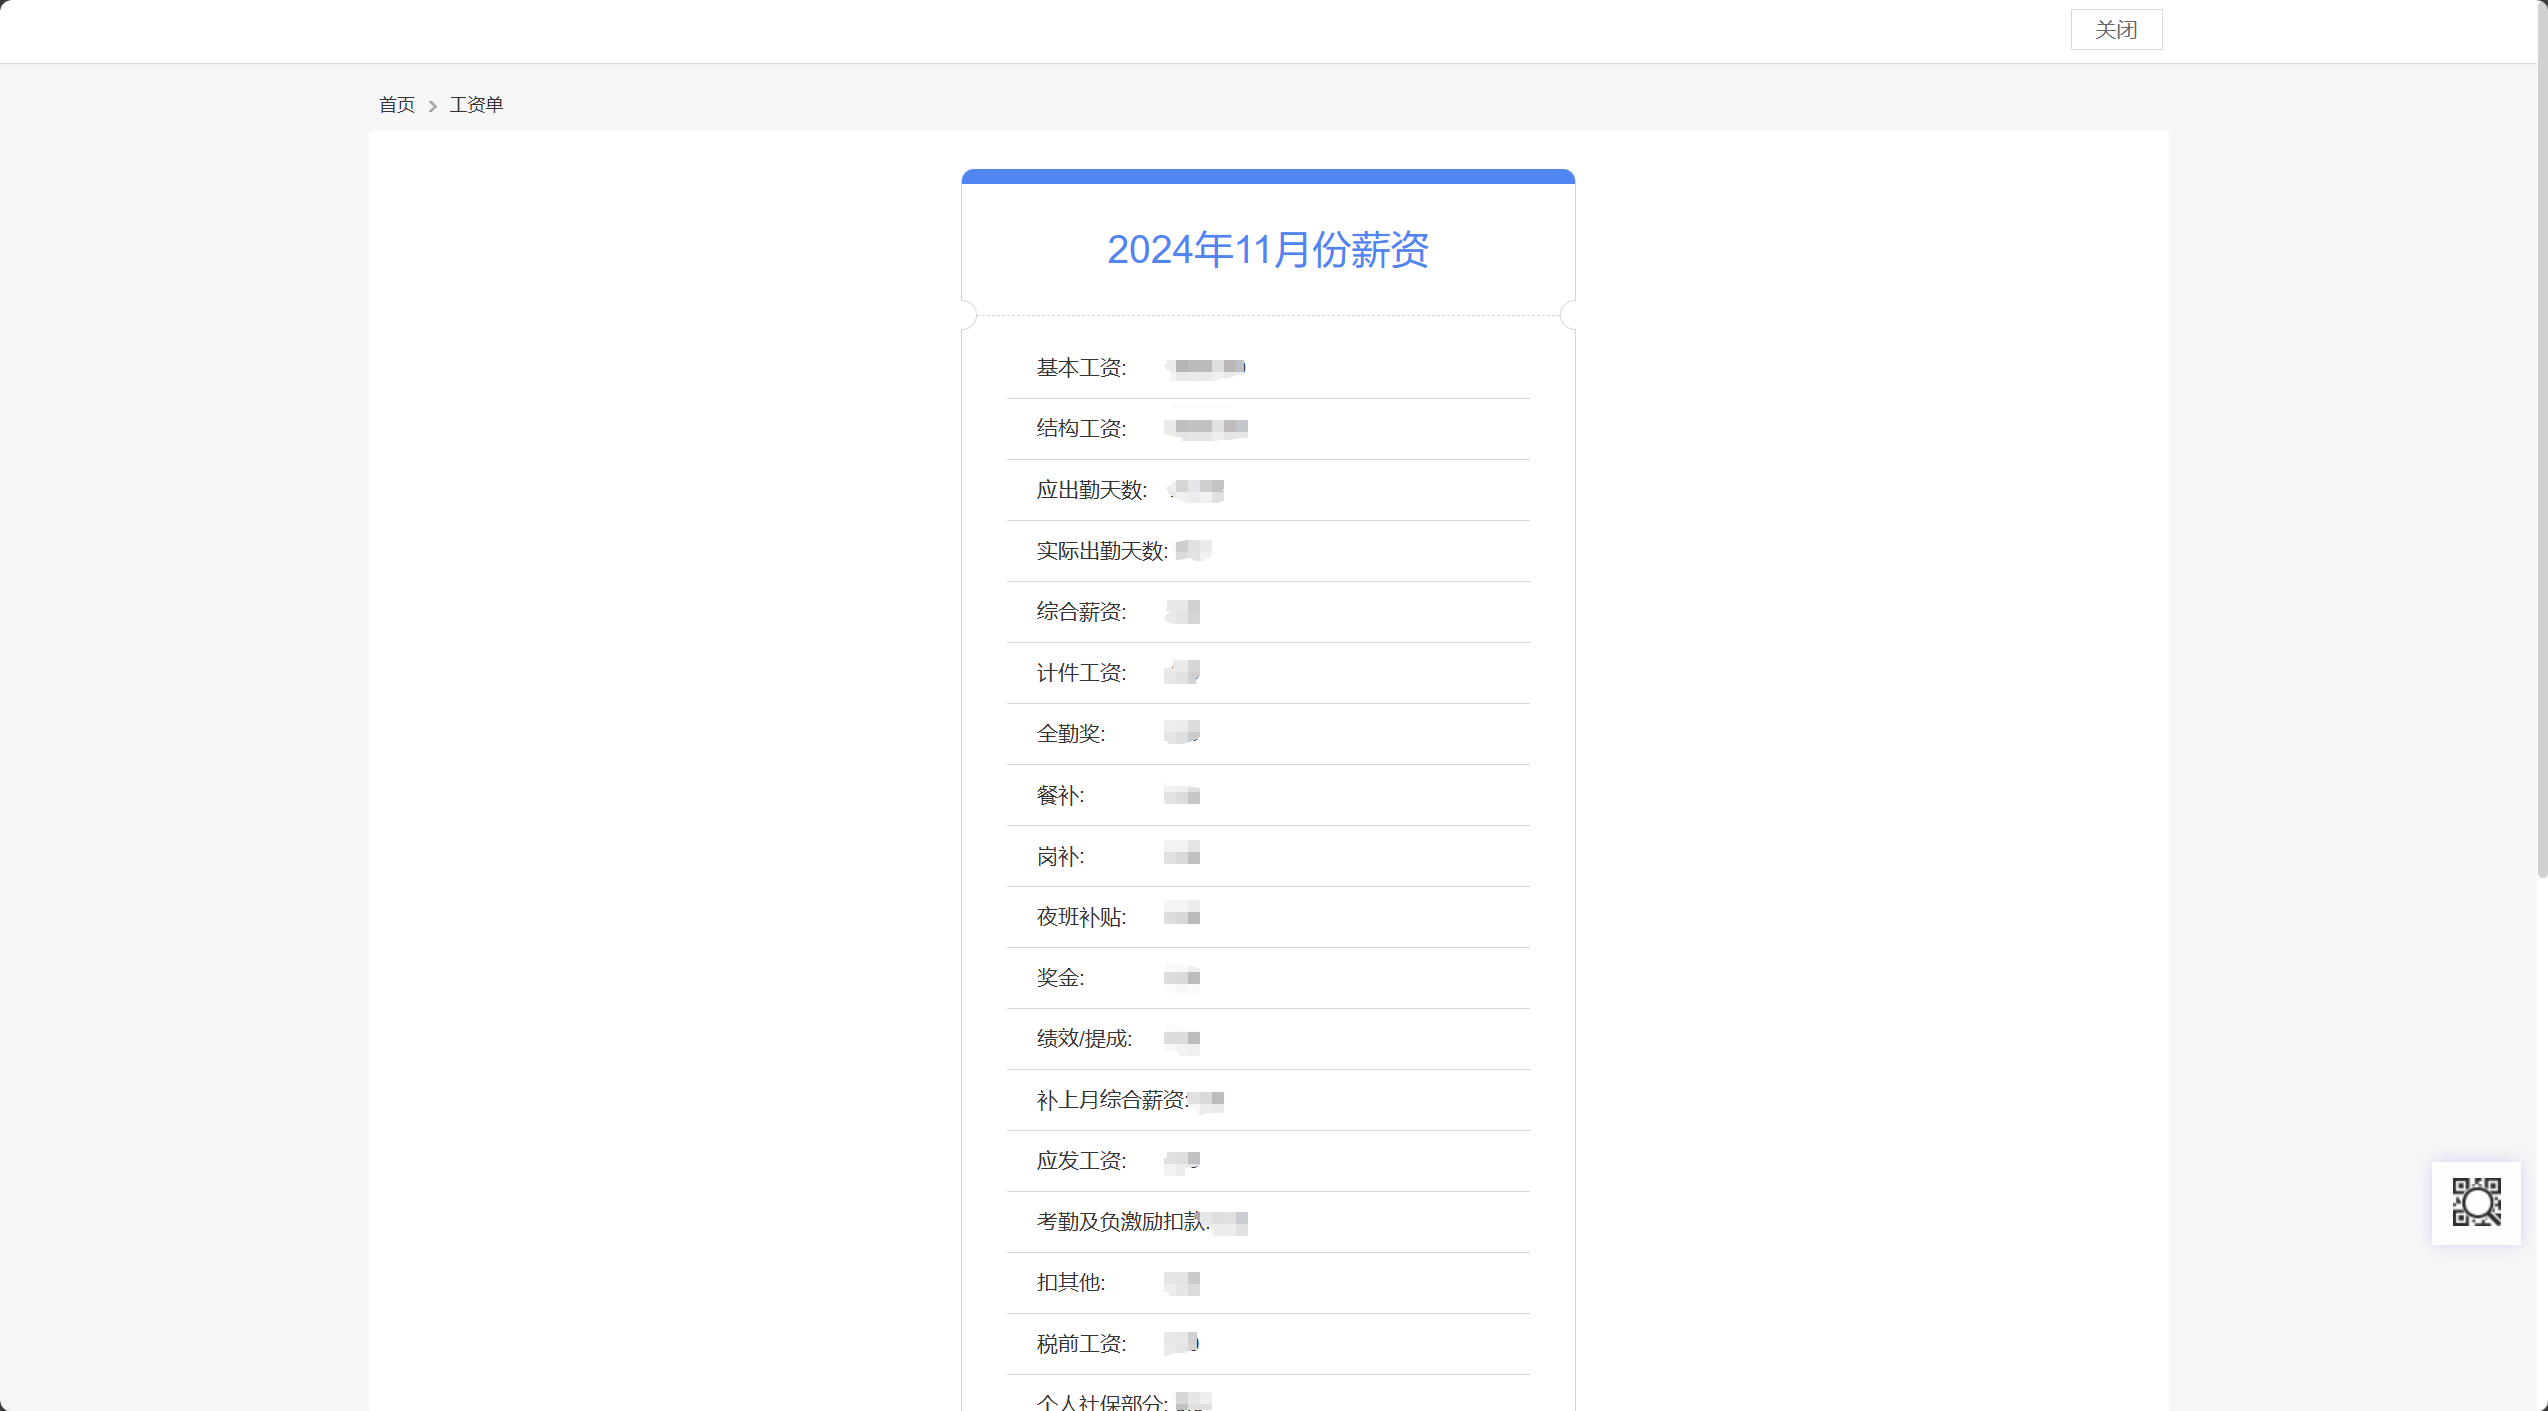Select the 应出勤天数 row
This screenshot has height=1411, width=2548.
click(x=1267, y=490)
